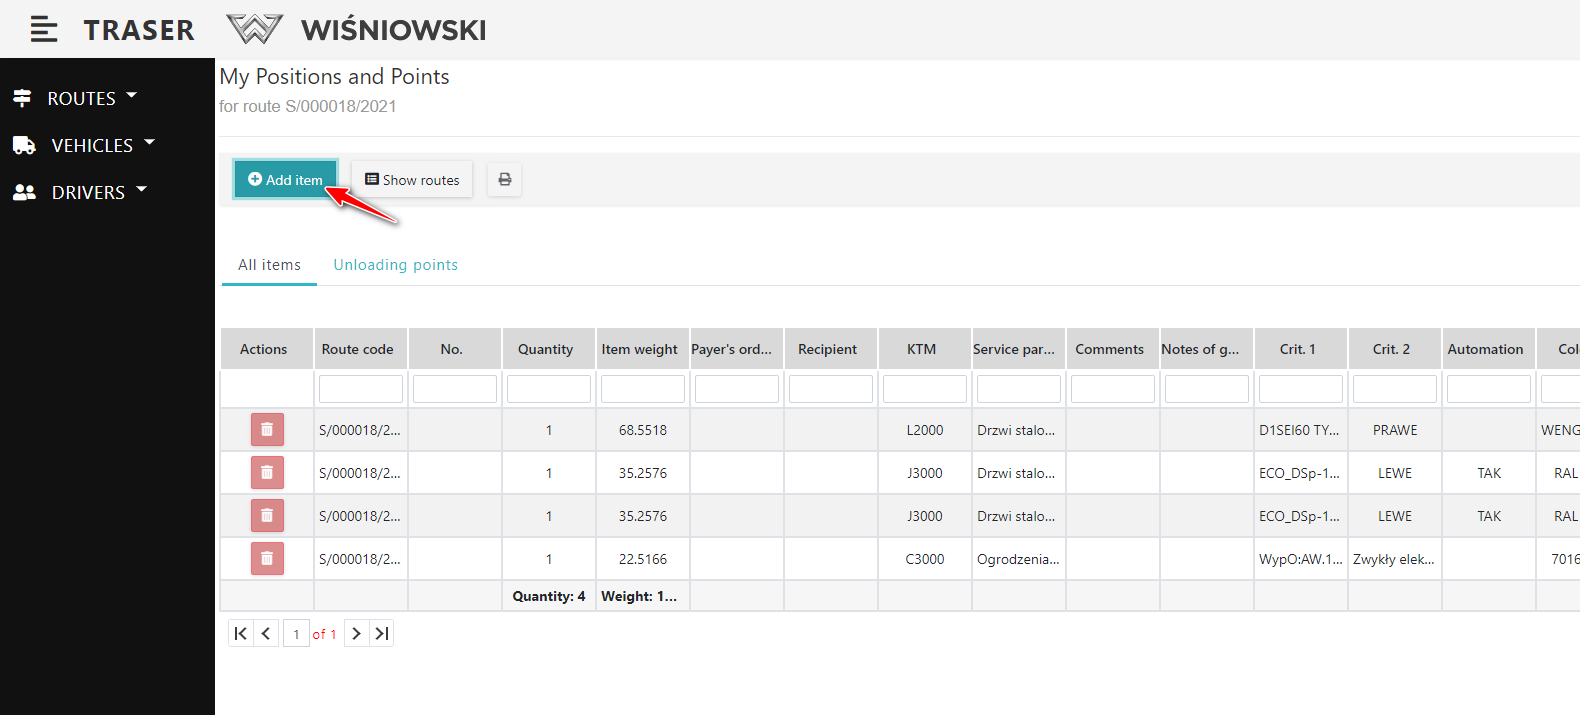Click the Route code filter field
This screenshot has width=1580, height=715.
pos(360,389)
